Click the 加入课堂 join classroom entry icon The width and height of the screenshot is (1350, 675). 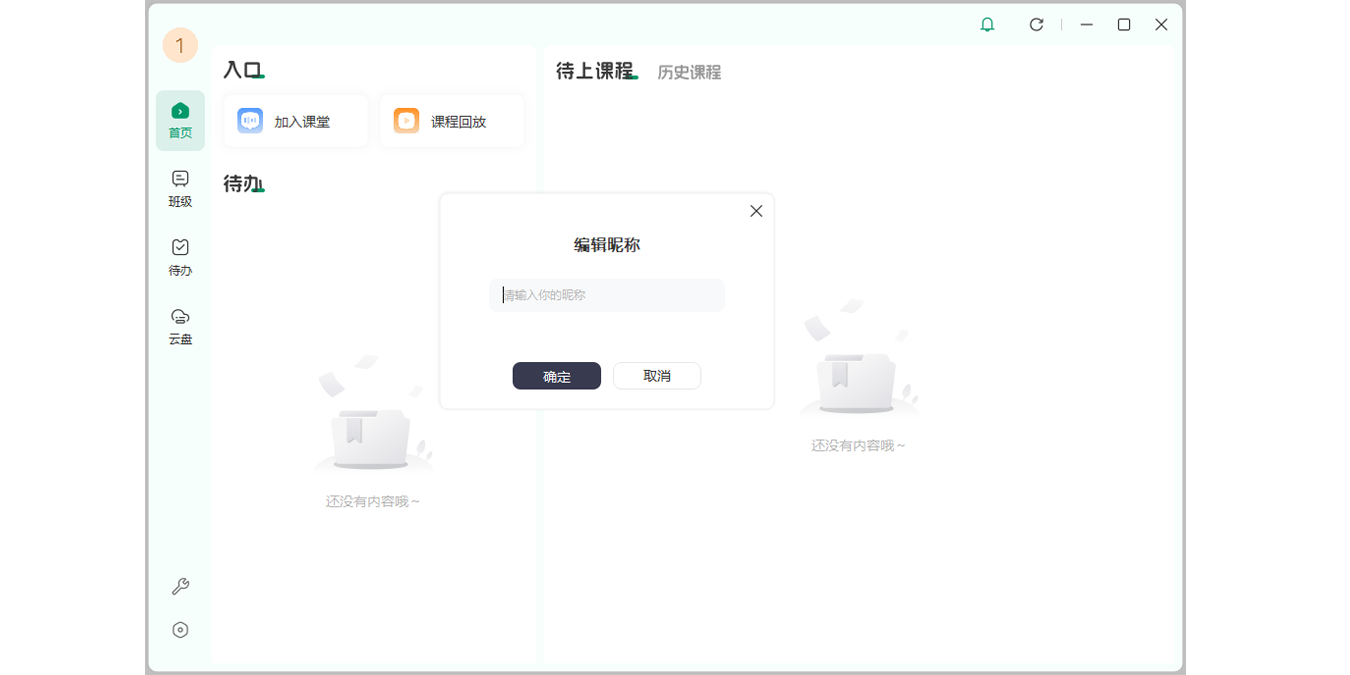251,120
